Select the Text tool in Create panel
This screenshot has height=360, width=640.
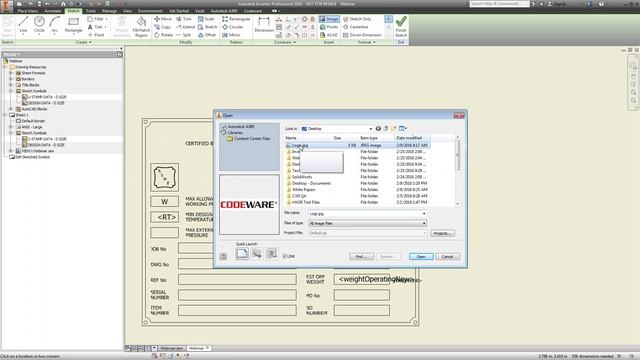pyautogui.click(x=96, y=27)
